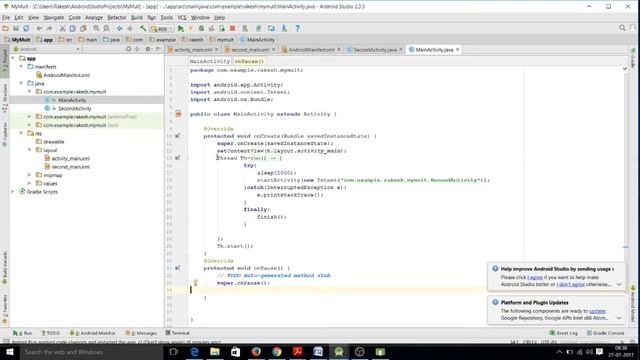
Task: Click the SDK Manager download icon
Action: (x=284, y=28)
